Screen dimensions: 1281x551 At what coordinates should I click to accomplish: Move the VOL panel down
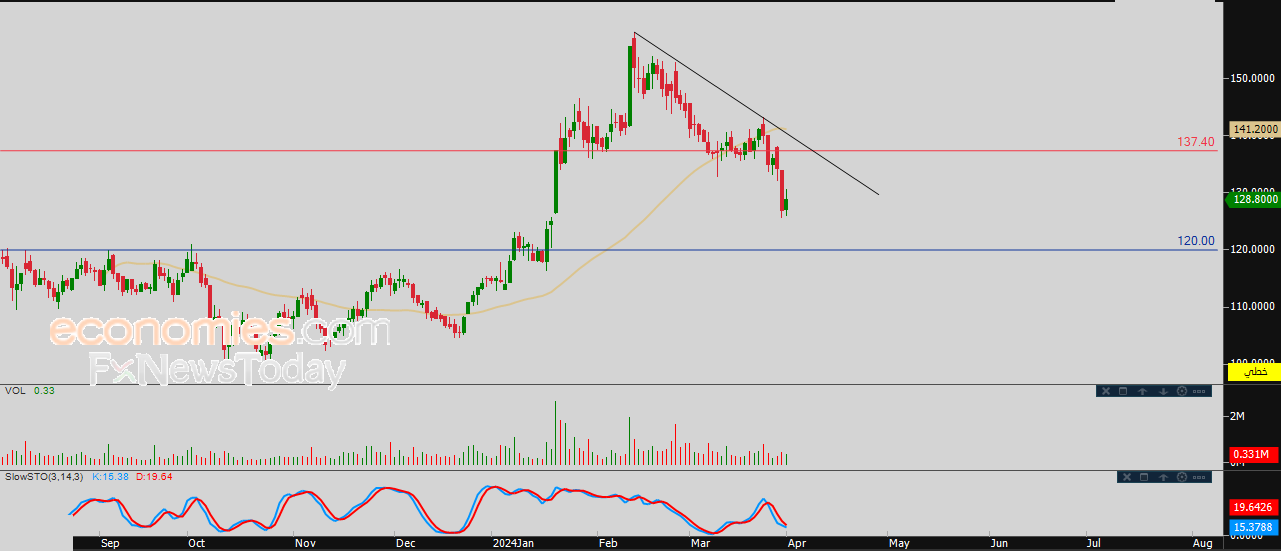[1163, 391]
